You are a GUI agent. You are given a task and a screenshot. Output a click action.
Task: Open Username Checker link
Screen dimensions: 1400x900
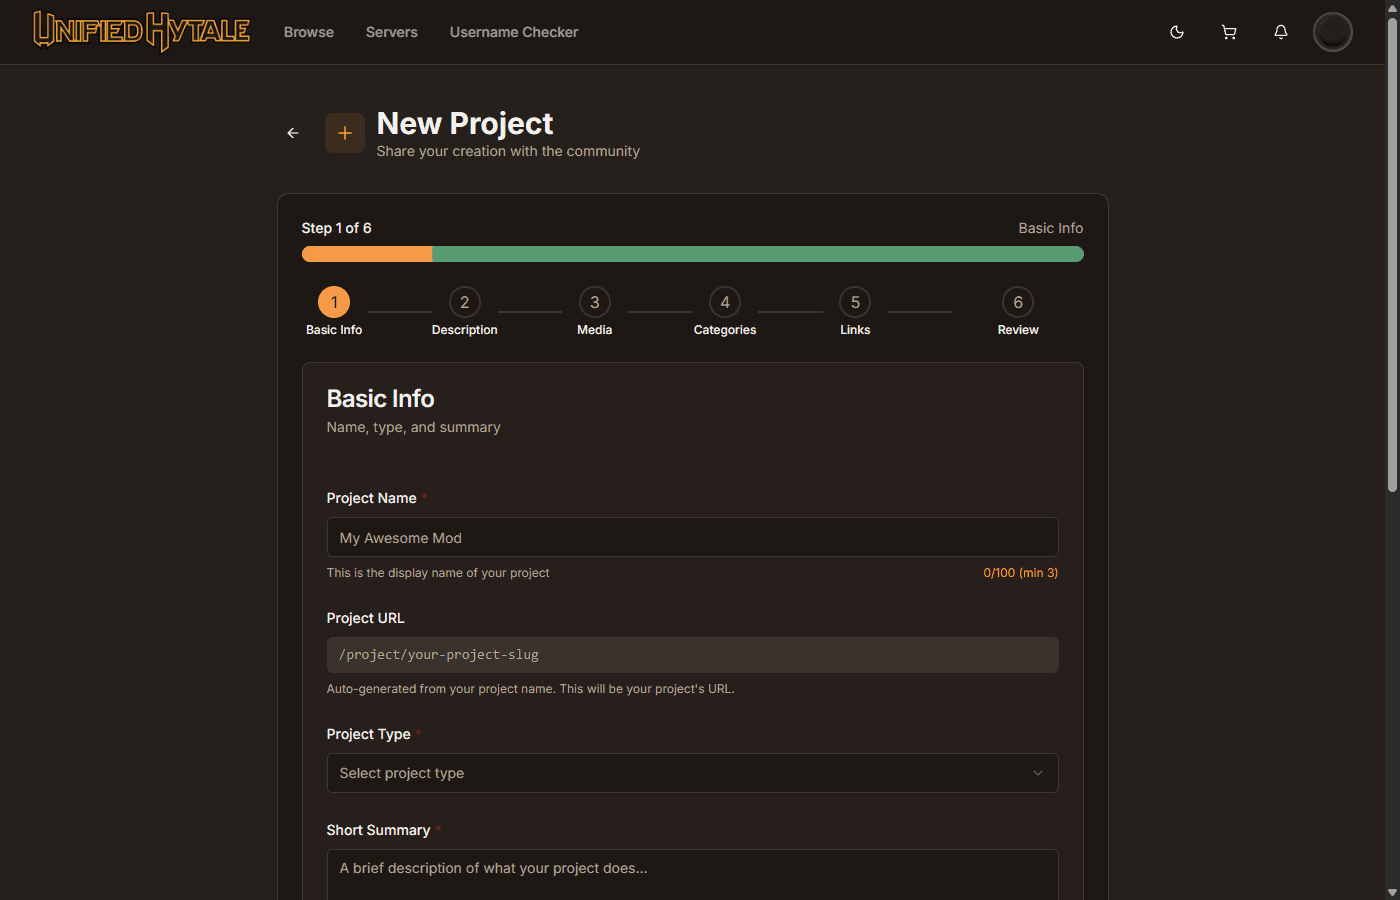click(514, 32)
